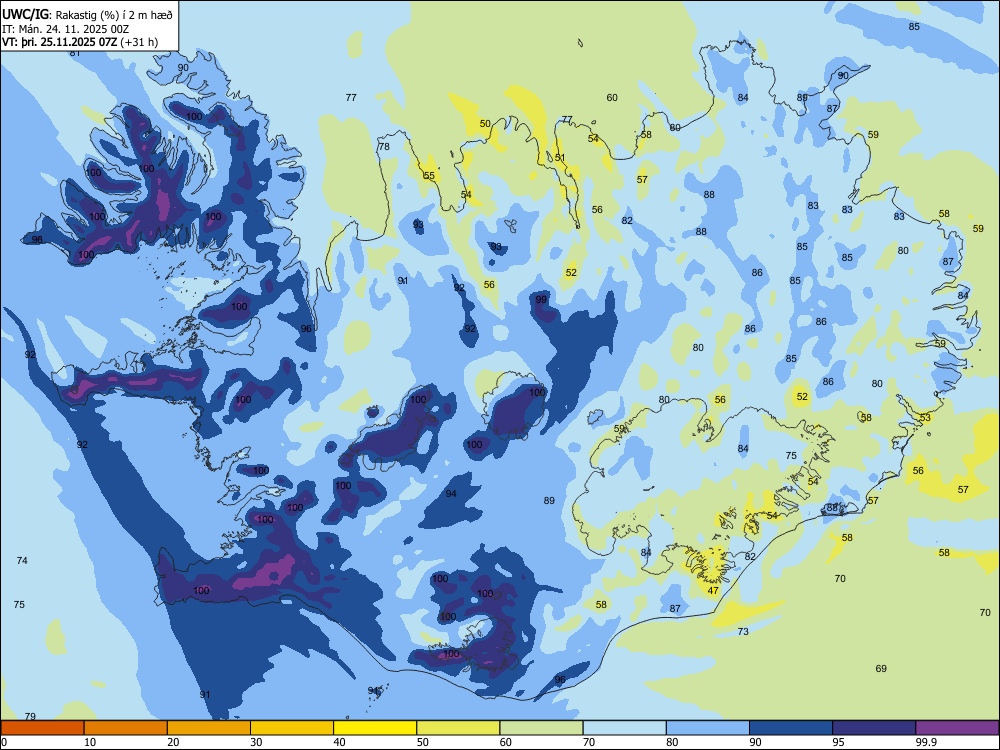Click the title text 'Rakastig (%) í 2 m hæð'
1000x750 pixels.
coord(114,15)
